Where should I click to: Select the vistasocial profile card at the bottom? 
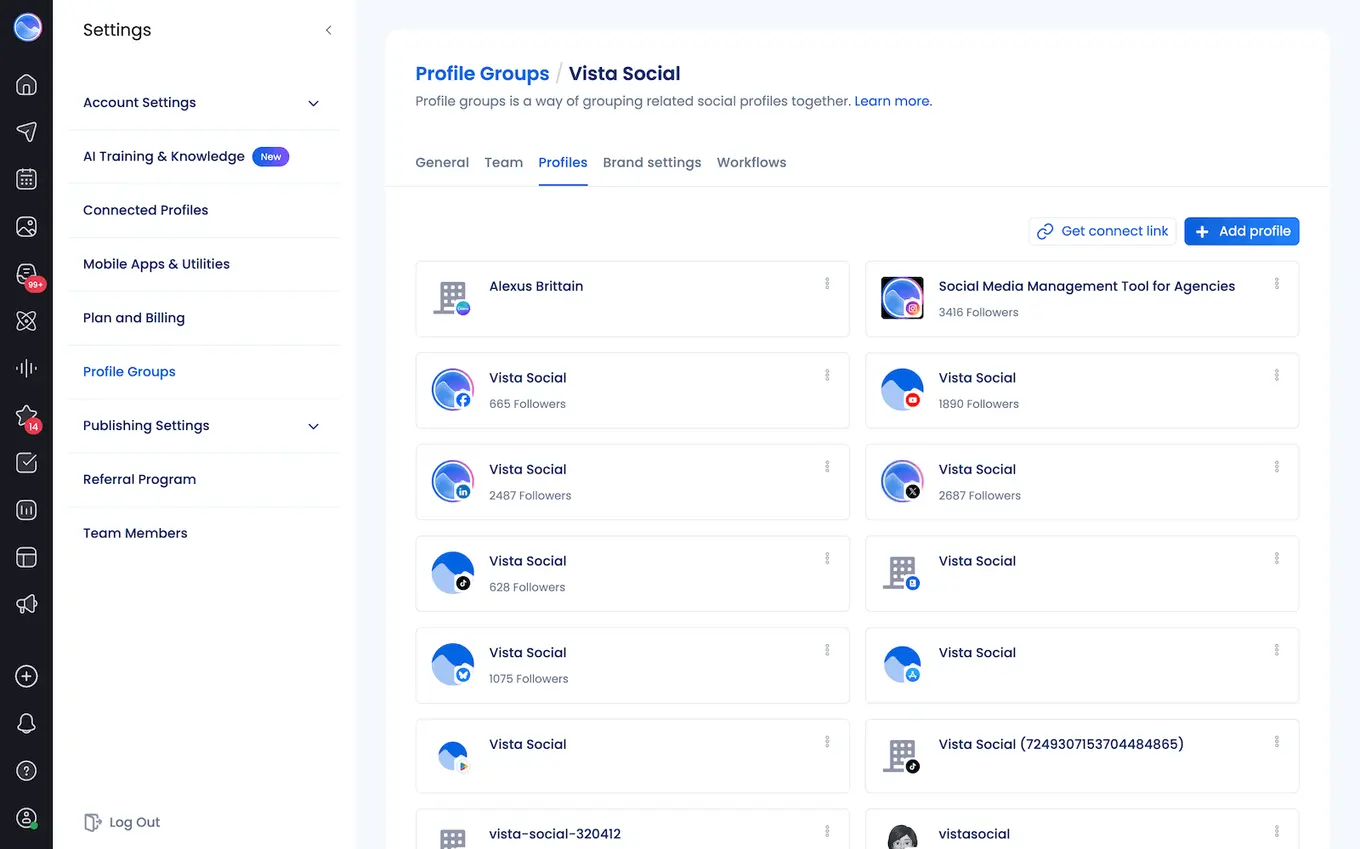click(x=1082, y=832)
